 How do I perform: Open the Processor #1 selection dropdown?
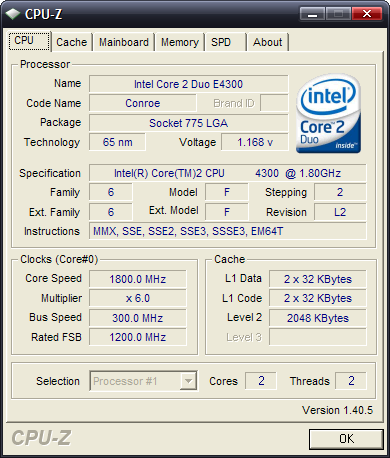click(x=143, y=381)
